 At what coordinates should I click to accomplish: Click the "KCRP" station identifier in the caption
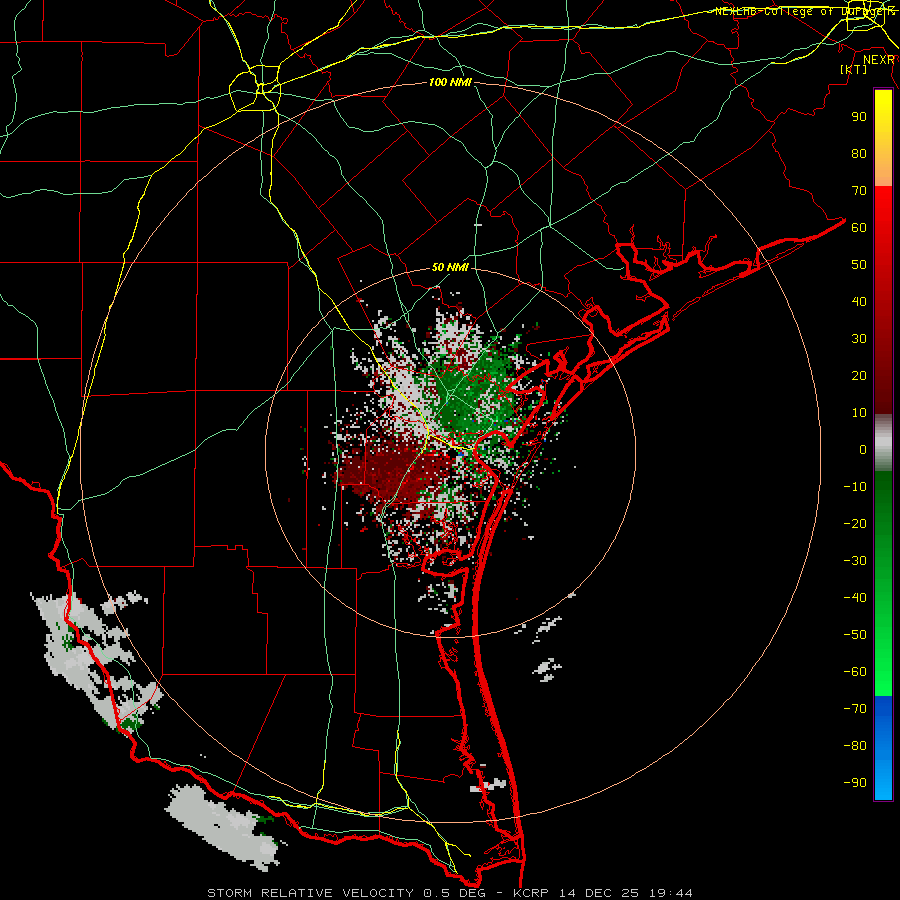pos(532,893)
